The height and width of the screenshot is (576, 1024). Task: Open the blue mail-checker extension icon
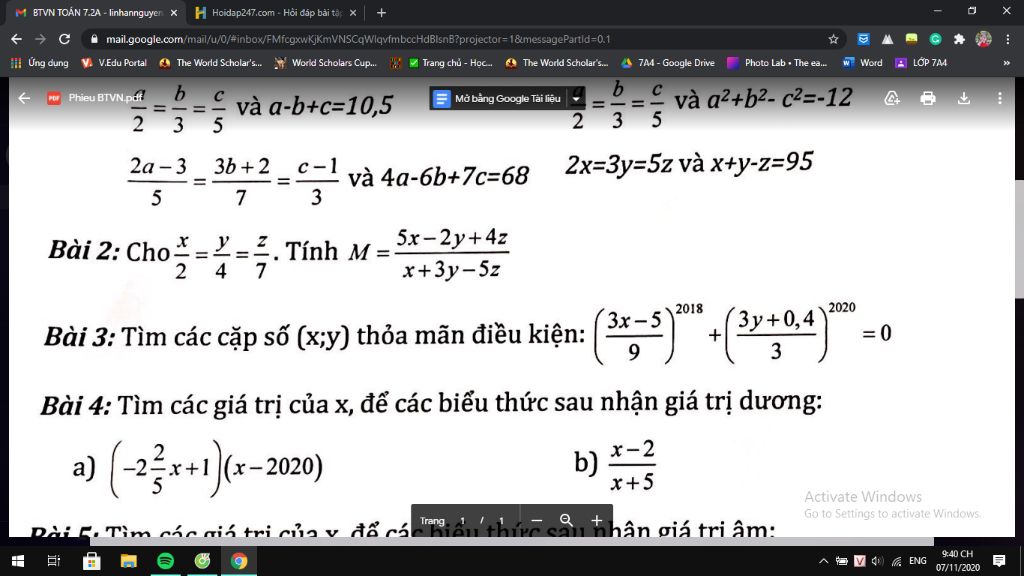863,39
